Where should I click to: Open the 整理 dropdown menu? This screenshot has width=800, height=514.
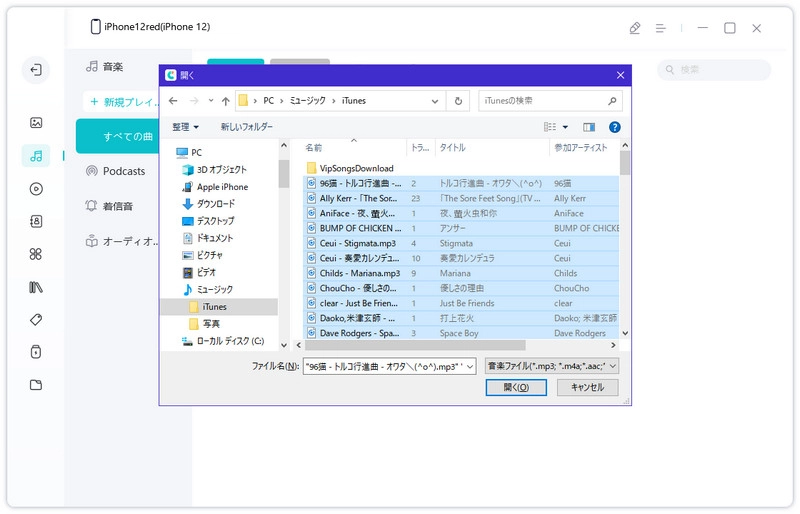[x=185, y=127]
